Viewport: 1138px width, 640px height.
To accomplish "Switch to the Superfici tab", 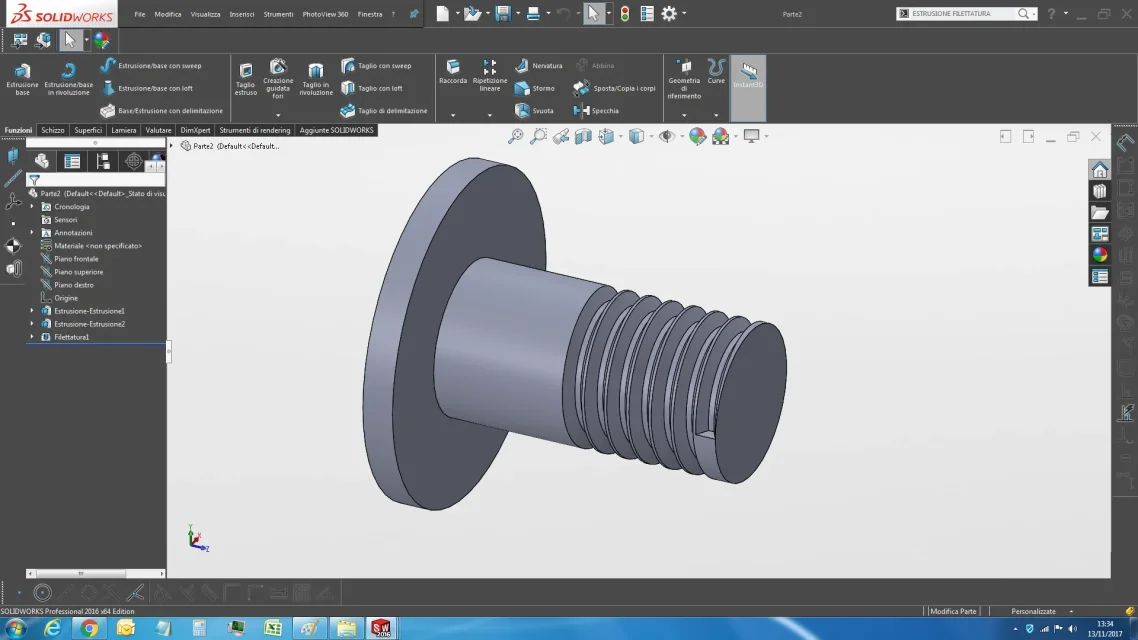I will [x=88, y=130].
